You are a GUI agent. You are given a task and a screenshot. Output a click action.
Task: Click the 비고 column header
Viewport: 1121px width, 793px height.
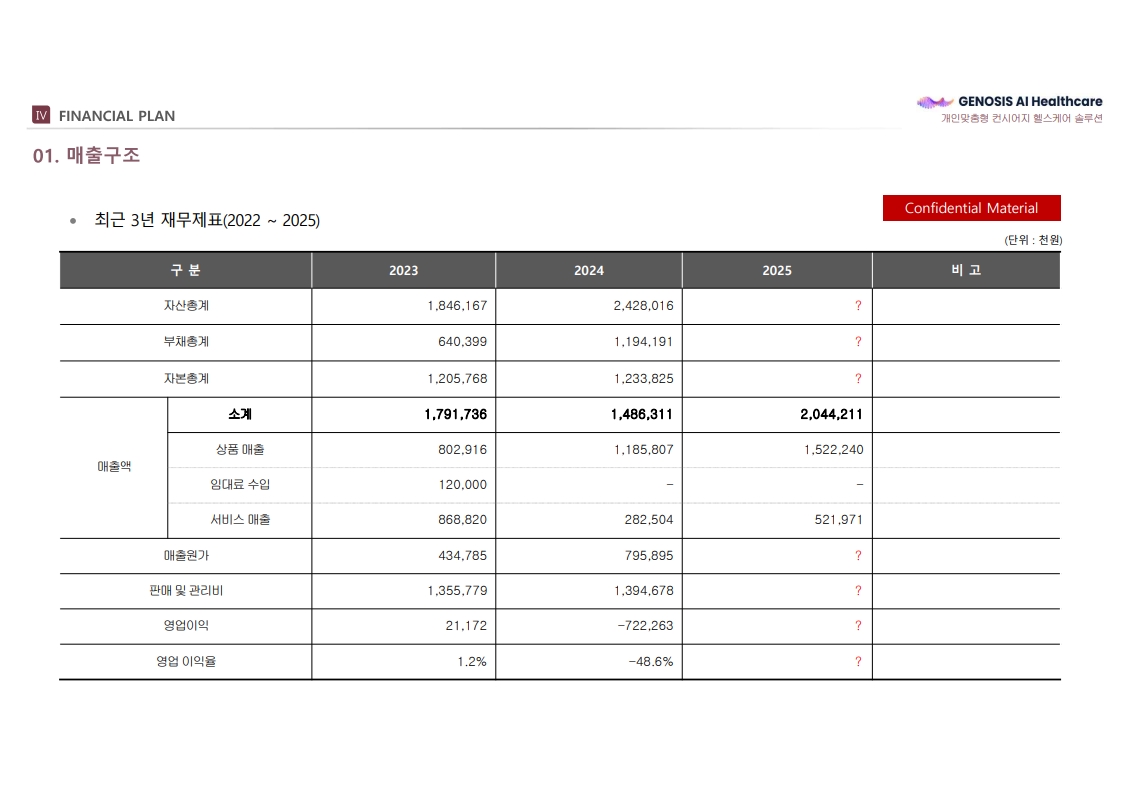pyautogui.click(x=966, y=270)
